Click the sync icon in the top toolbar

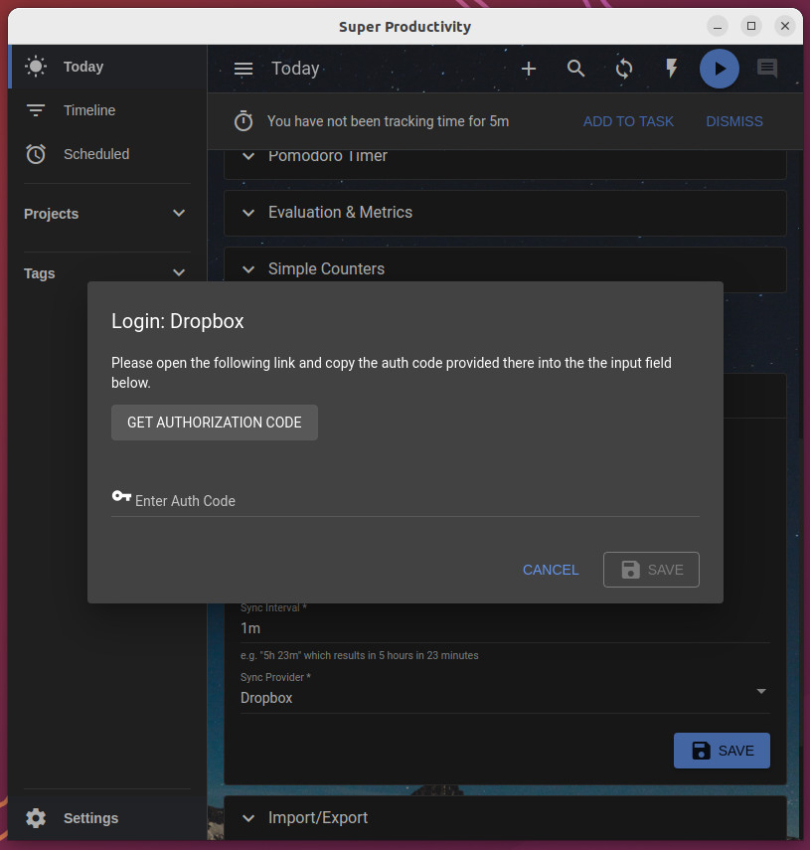coord(624,68)
